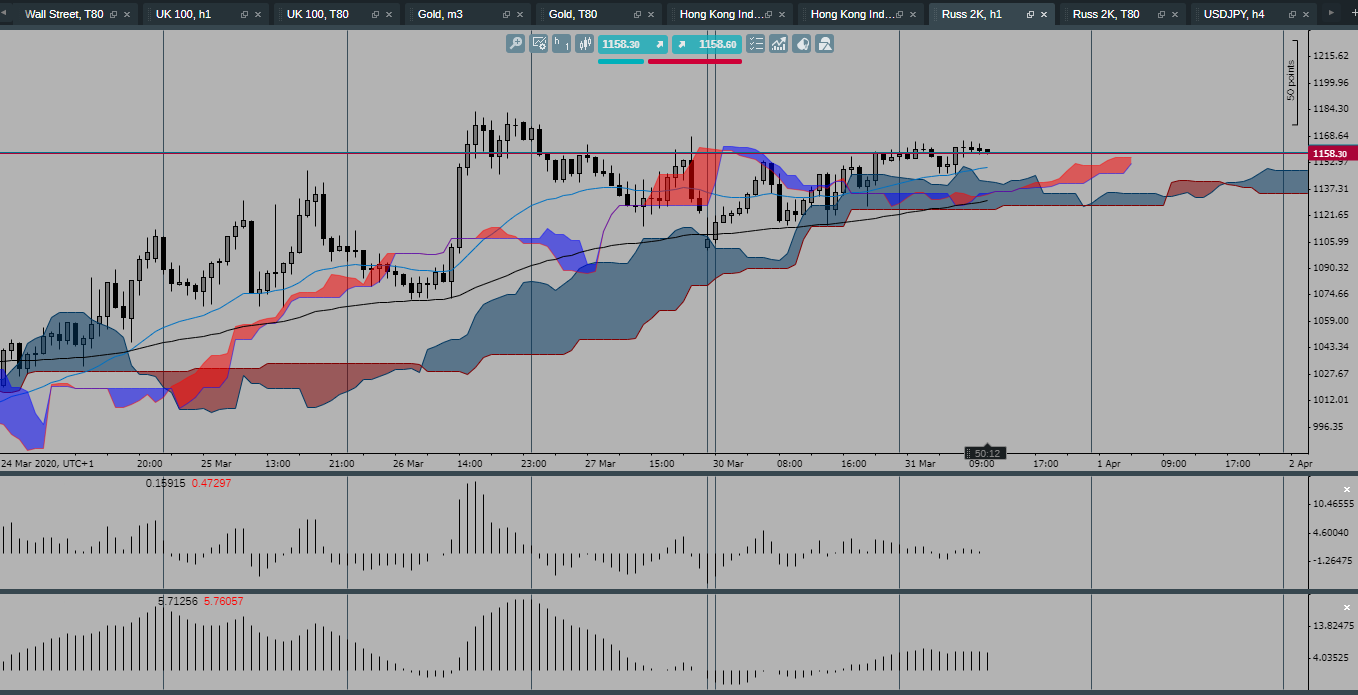
Task: Close the UK 100, T80 tab
Action: click(390, 15)
